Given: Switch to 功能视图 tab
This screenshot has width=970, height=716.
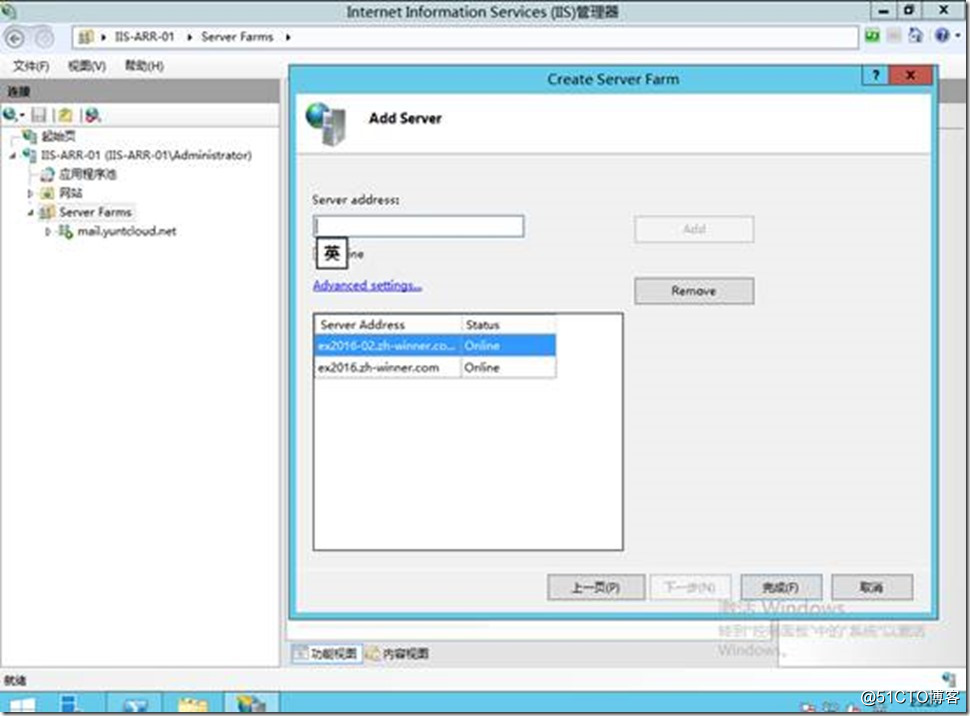Looking at the screenshot, I should pos(327,653).
